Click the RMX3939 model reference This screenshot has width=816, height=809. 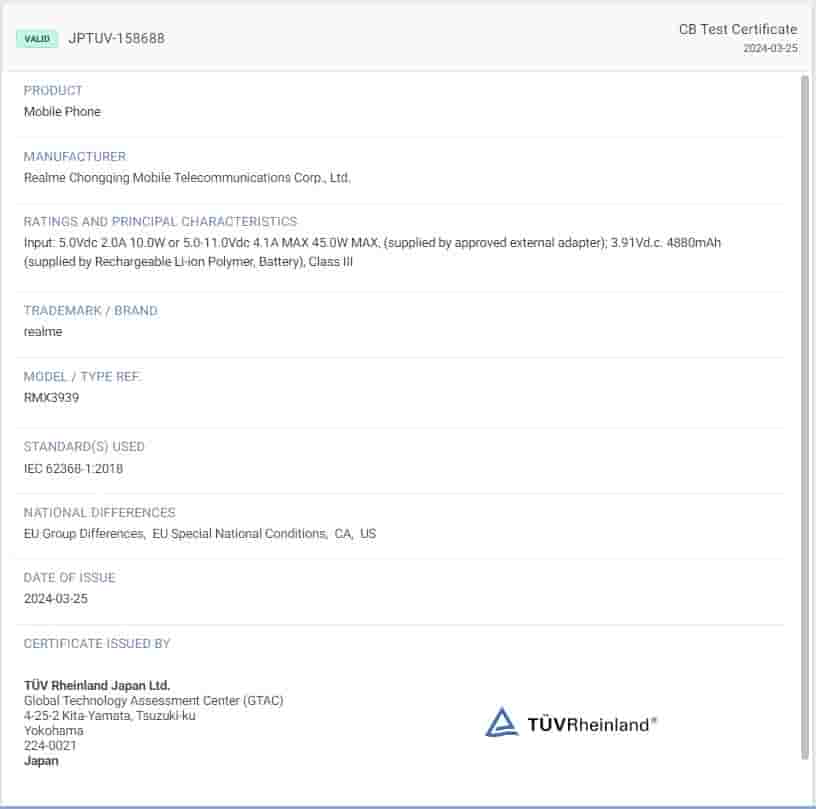(x=51, y=398)
